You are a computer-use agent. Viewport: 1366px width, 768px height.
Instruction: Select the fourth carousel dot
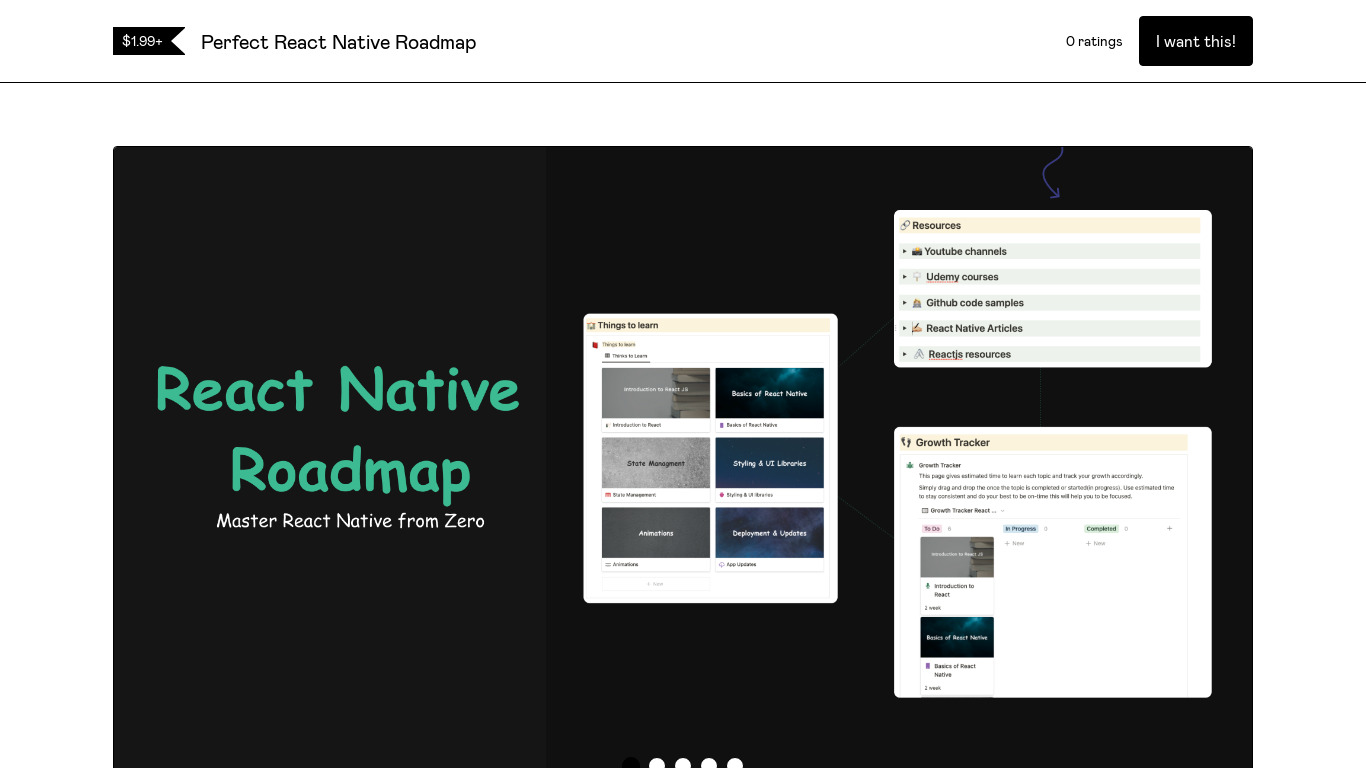(709, 764)
